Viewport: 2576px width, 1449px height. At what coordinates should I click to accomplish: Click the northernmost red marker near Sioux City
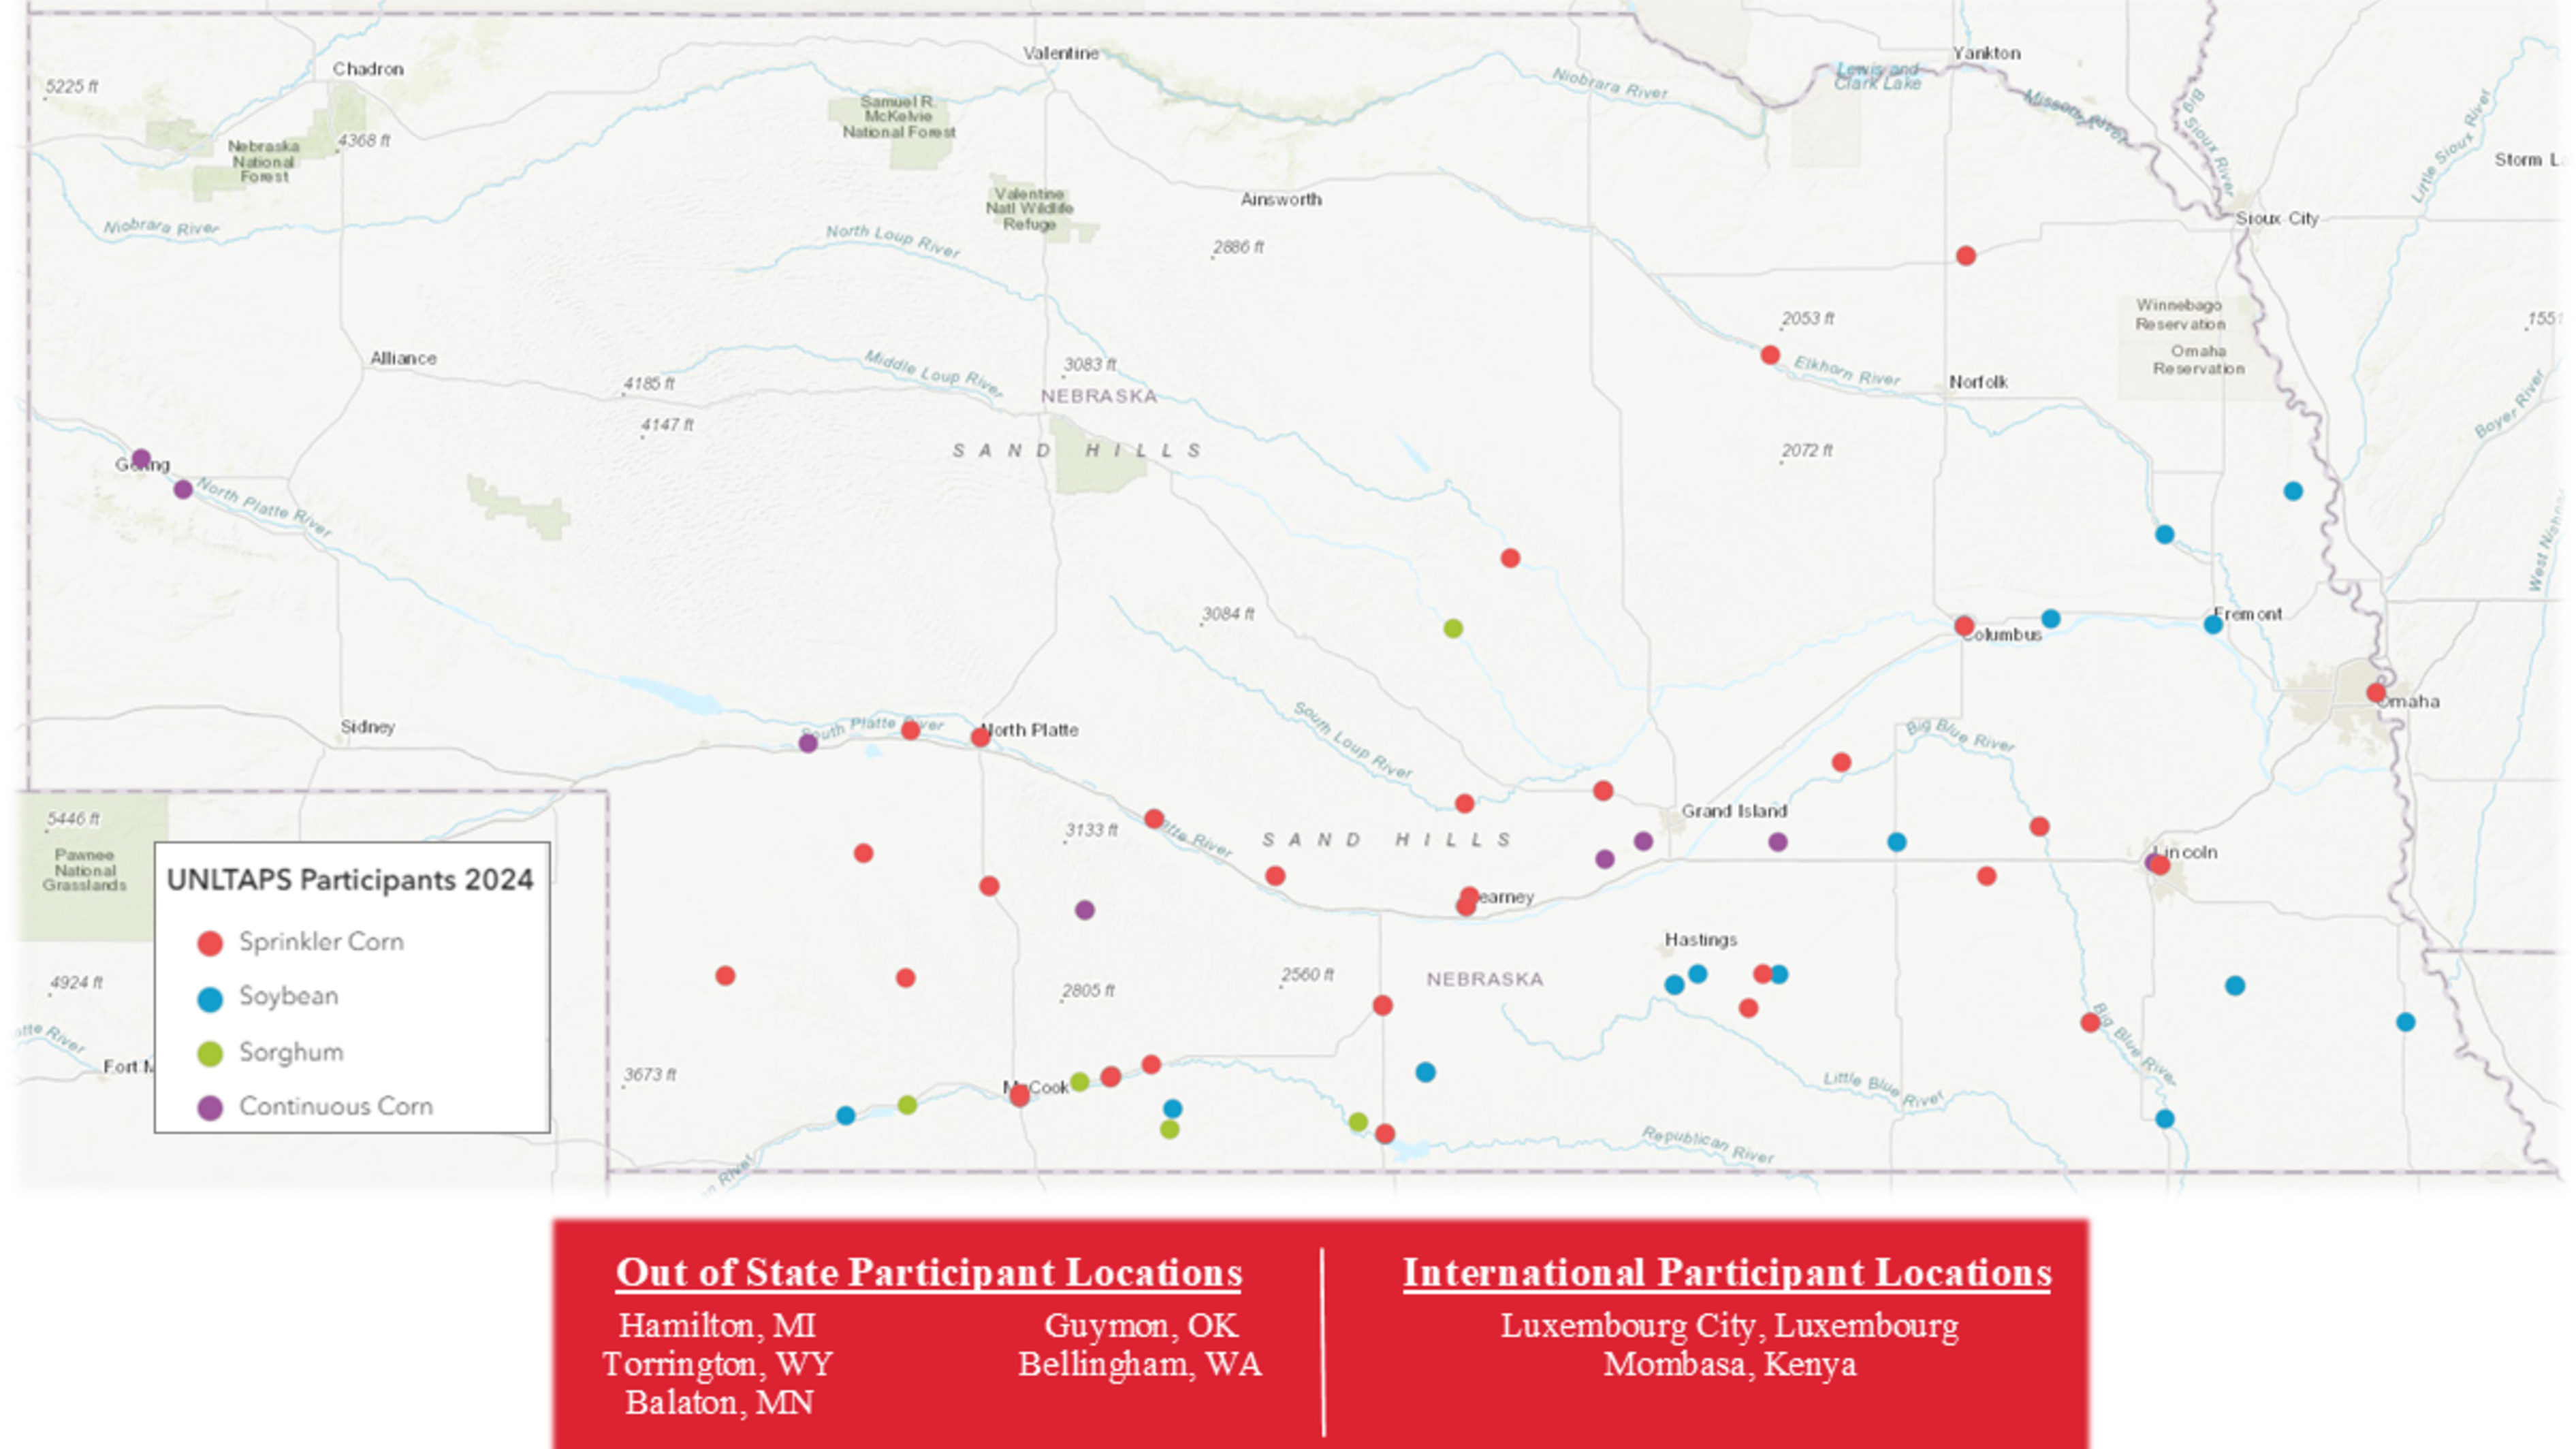(x=1966, y=256)
